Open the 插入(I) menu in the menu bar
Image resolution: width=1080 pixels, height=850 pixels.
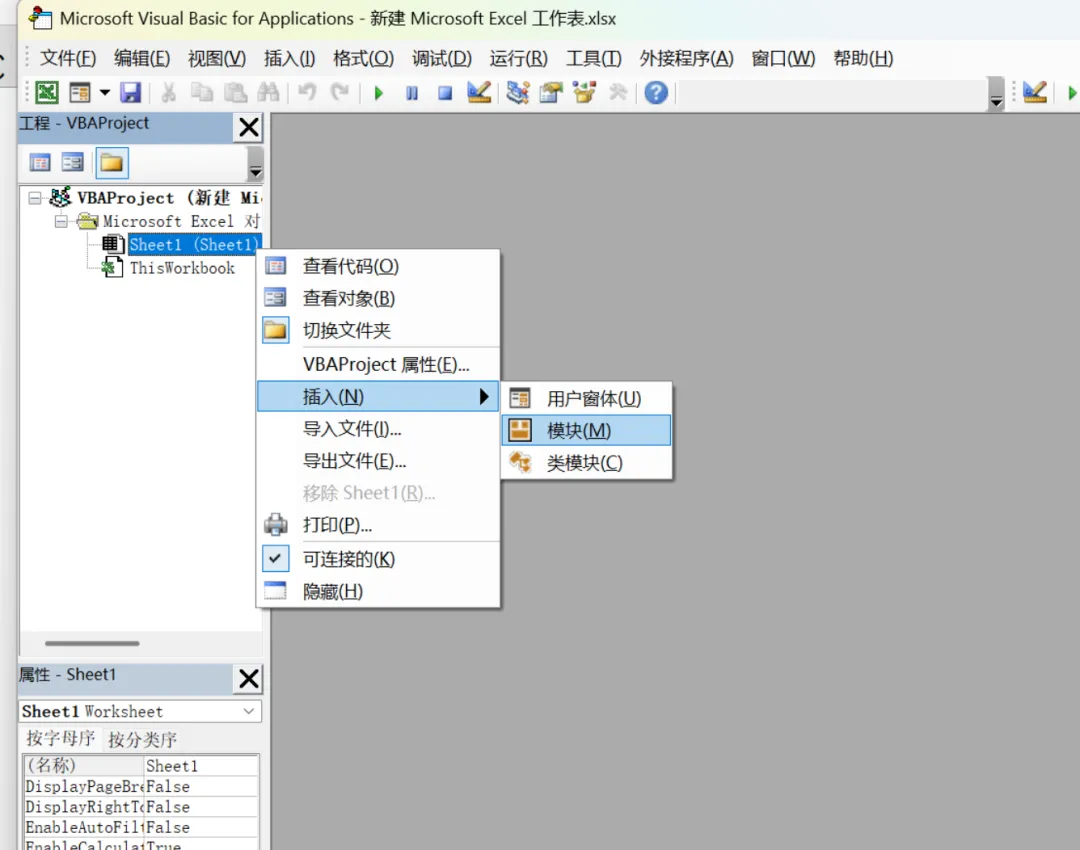[289, 59]
